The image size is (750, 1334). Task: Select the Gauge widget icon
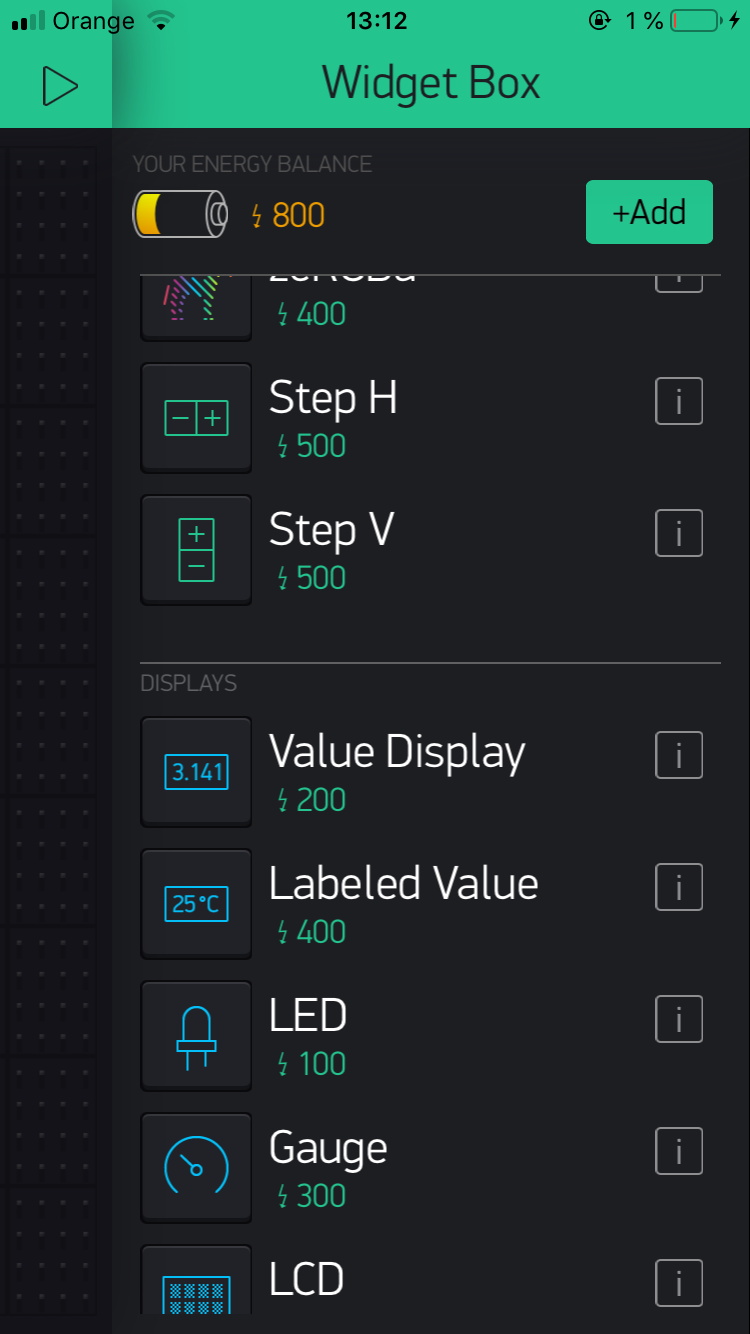pyautogui.click(x=196, y=1168)
